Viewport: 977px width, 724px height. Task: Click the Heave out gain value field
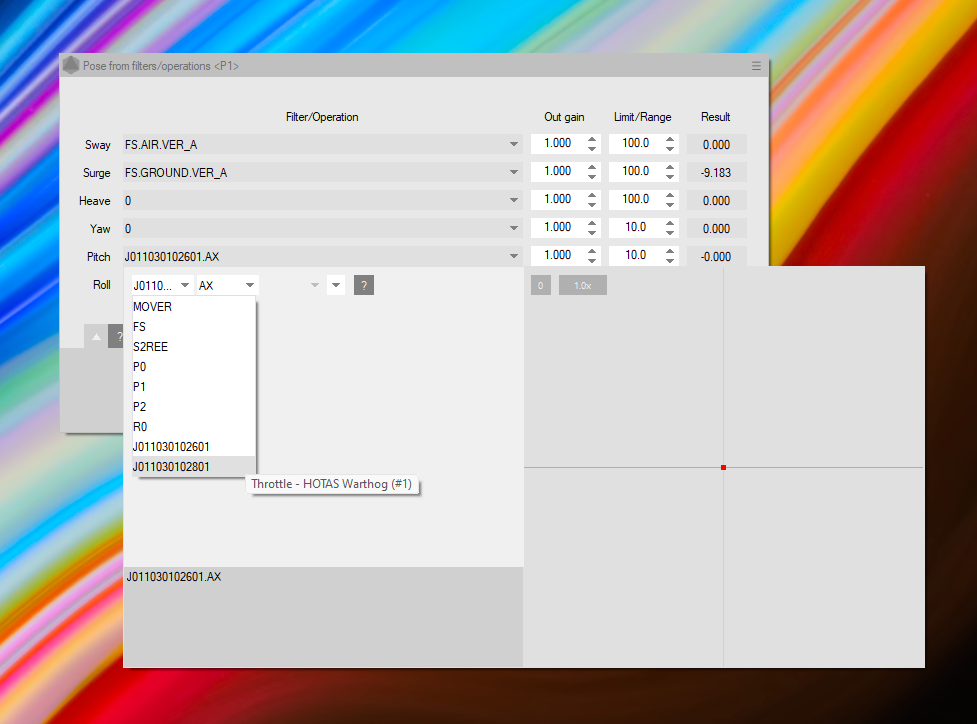[x=557, y=200]
